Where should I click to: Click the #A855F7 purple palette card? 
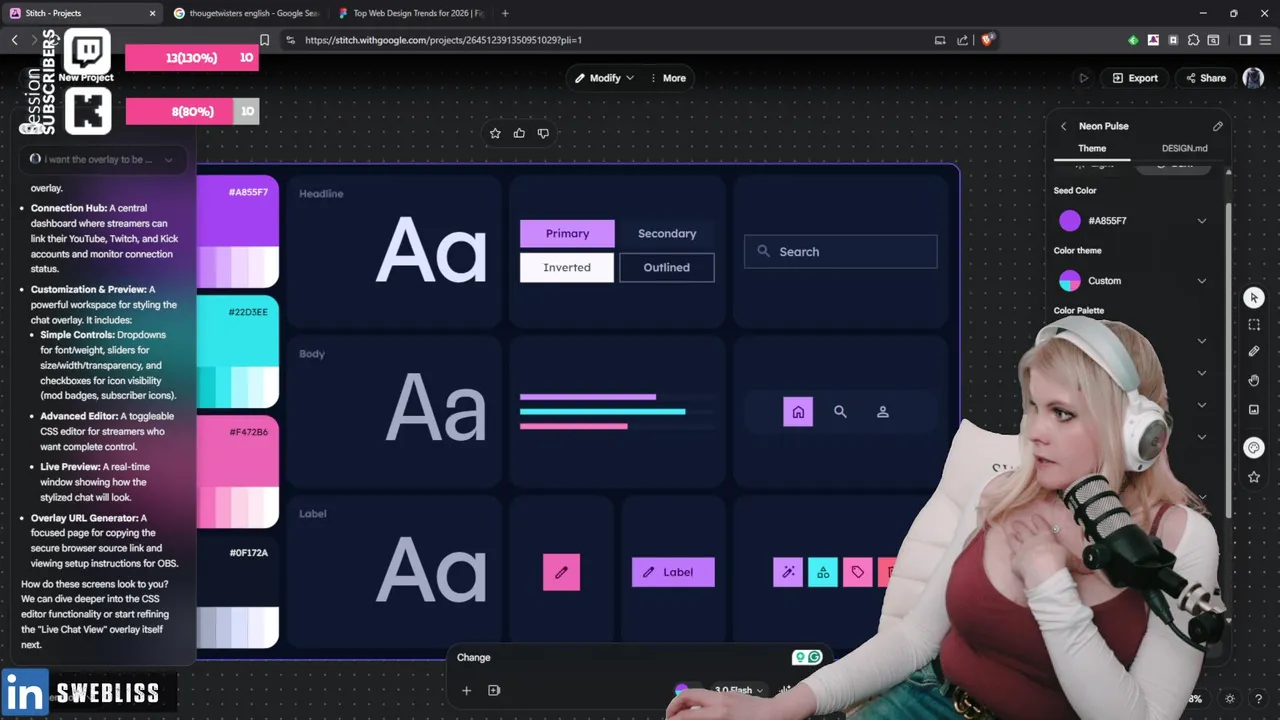tap(237, 232)
